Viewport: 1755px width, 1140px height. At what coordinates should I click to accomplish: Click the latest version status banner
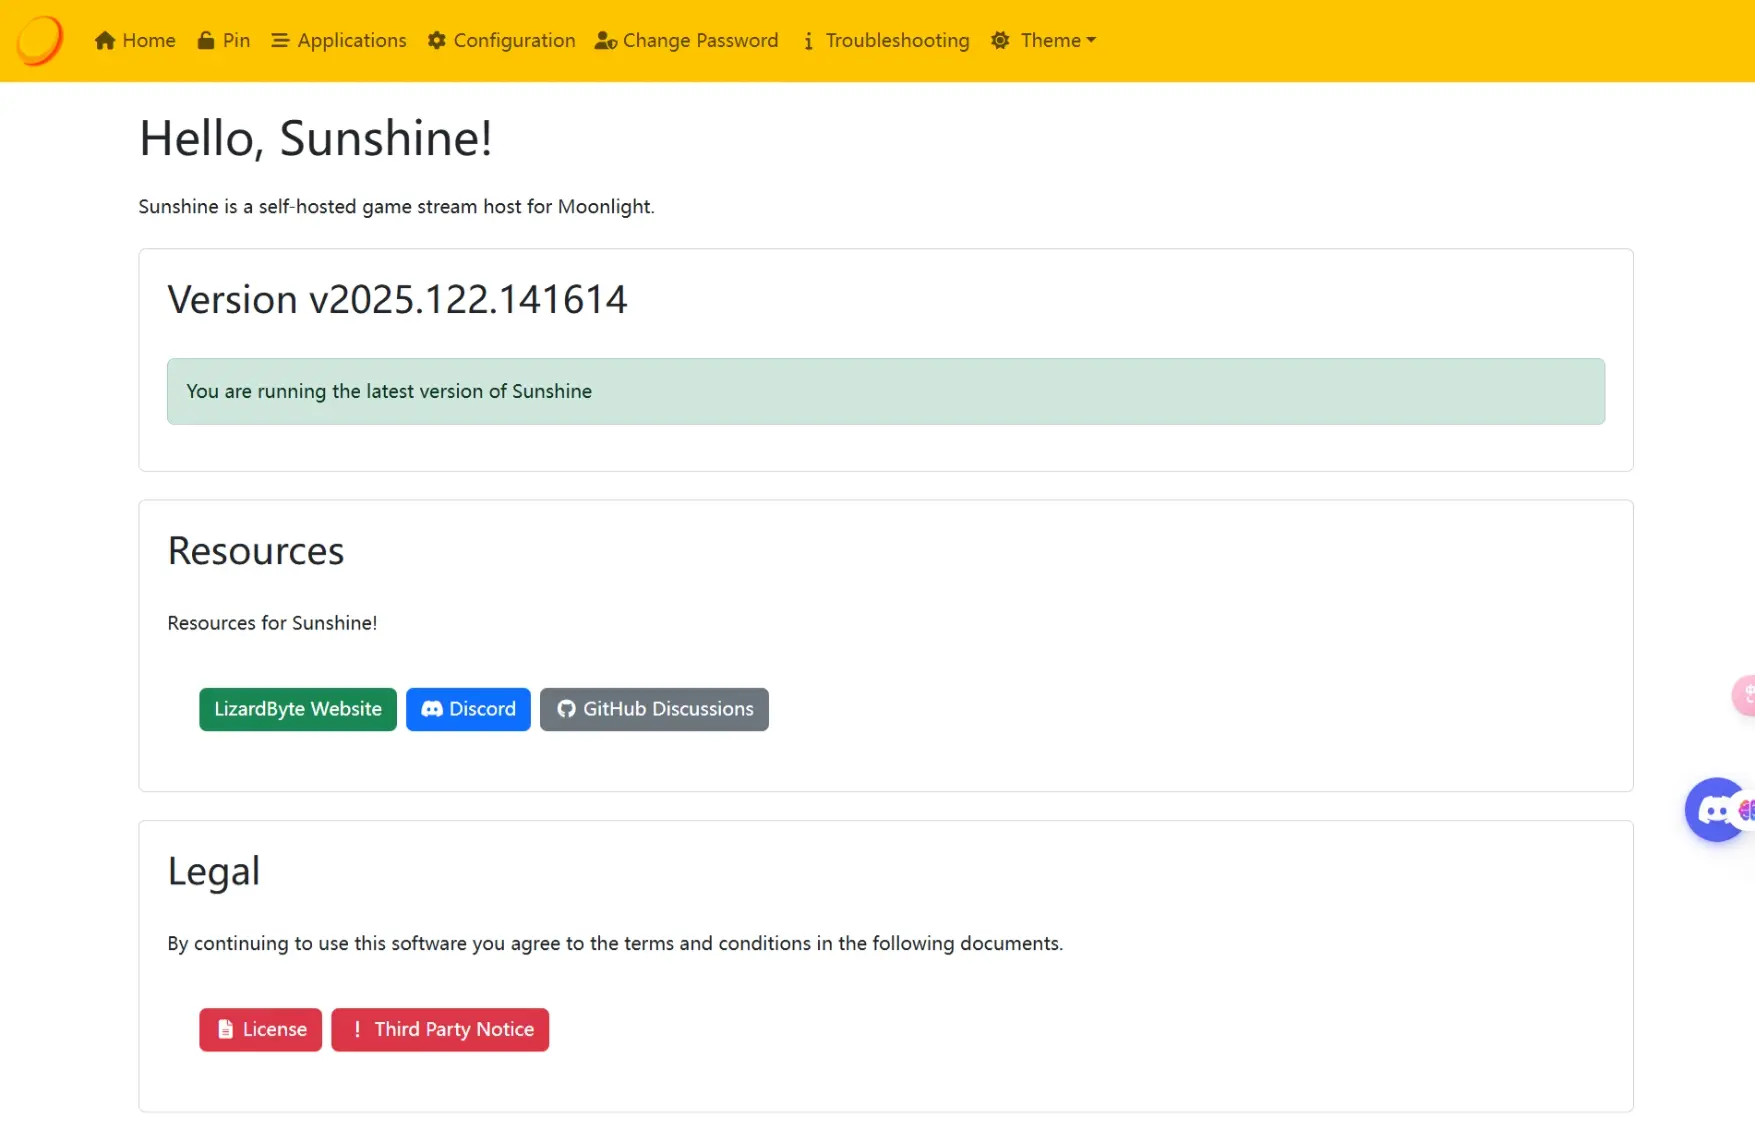coord(886,391)
